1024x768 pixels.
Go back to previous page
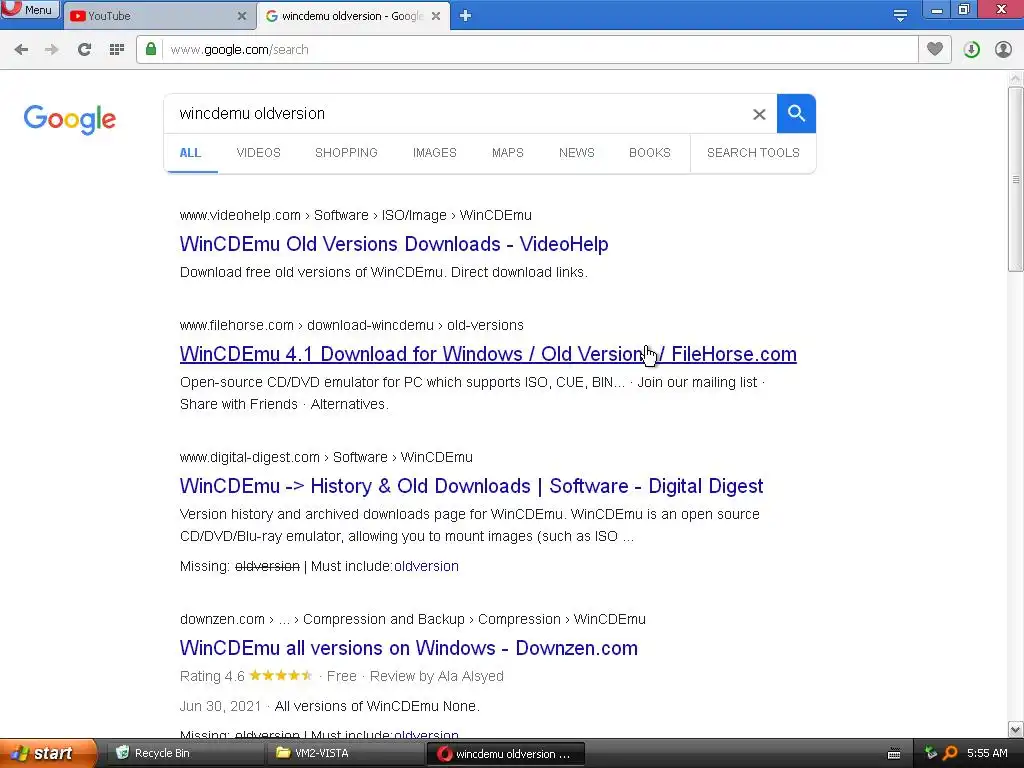pyautogui.click(x=21, y=50)
